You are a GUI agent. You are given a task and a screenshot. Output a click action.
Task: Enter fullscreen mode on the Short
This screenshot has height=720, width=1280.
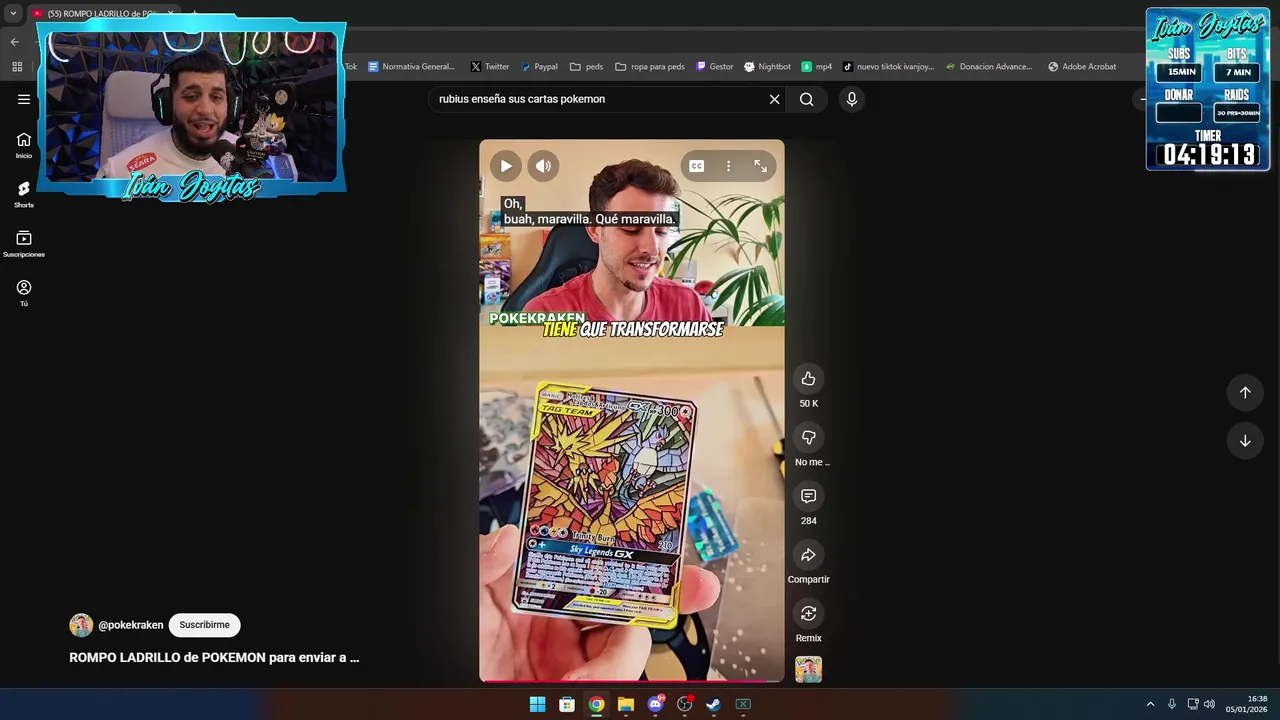(760, 166)
